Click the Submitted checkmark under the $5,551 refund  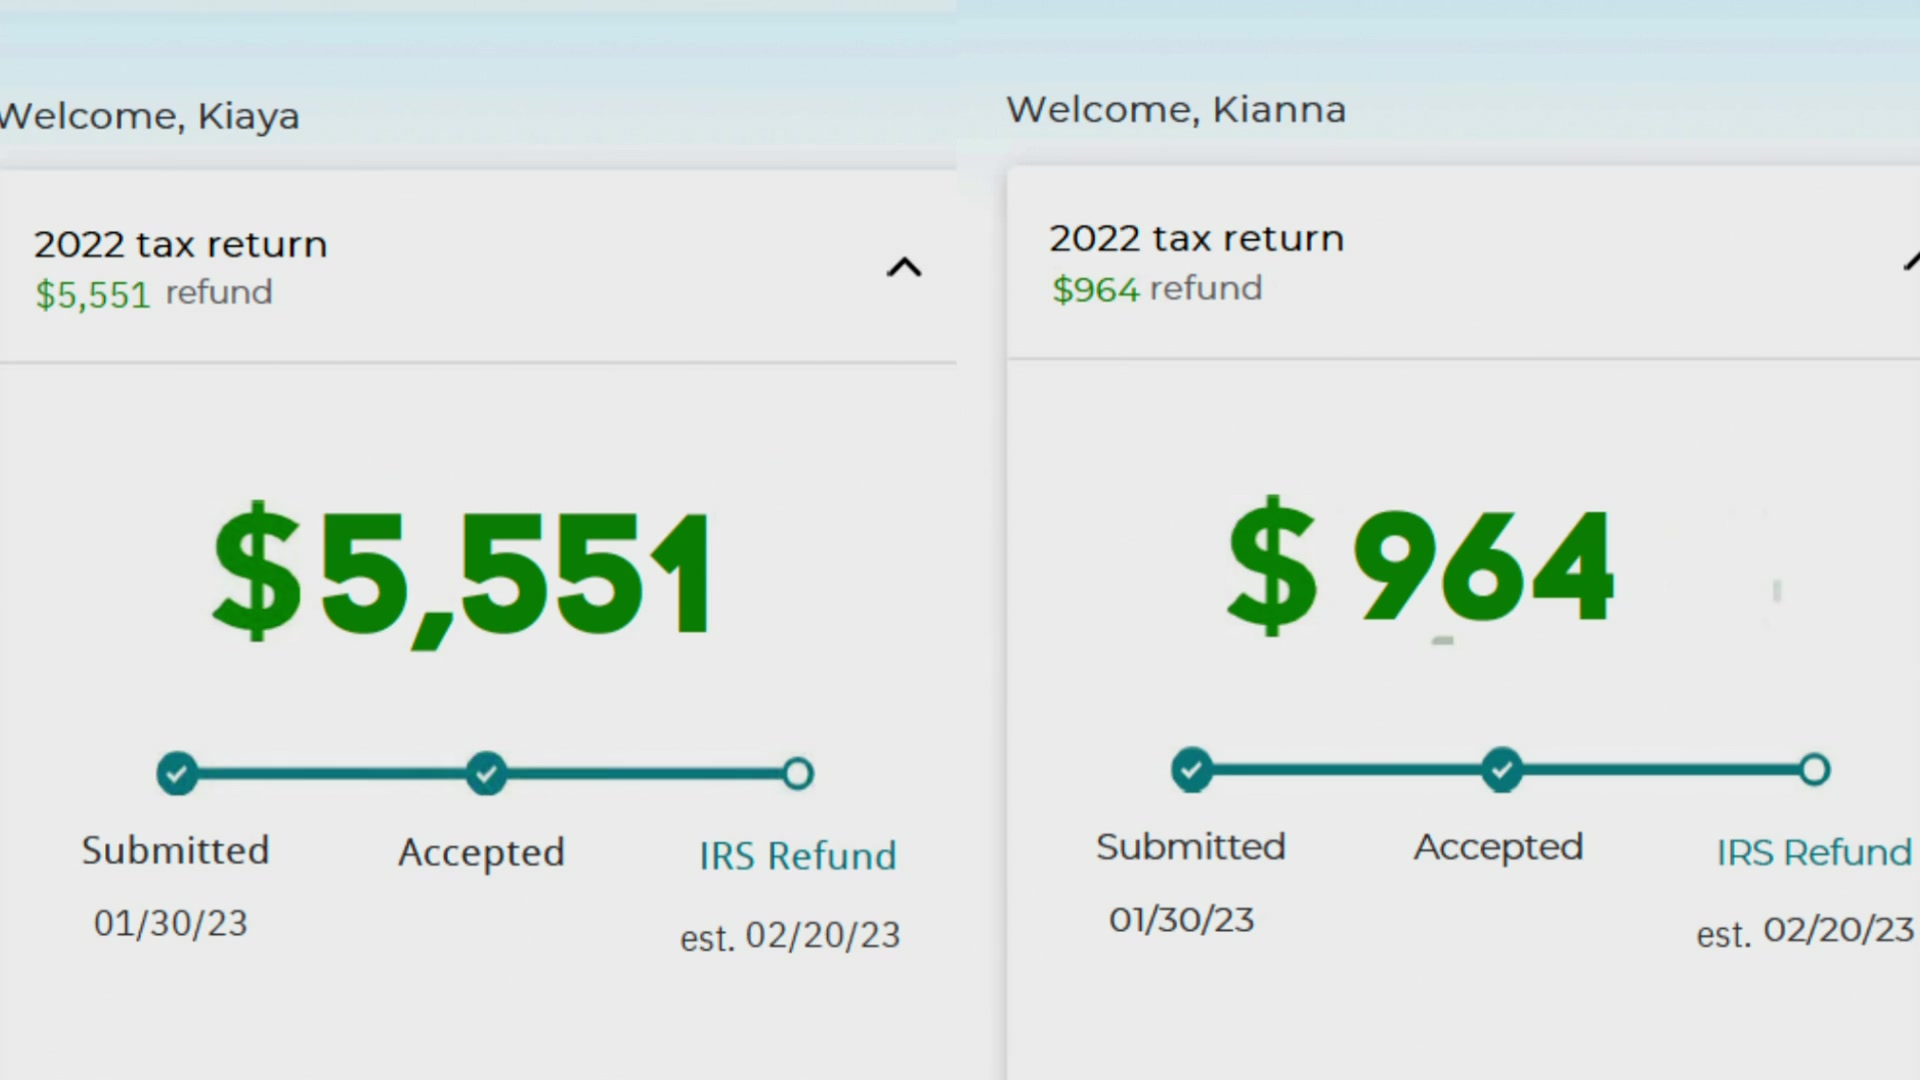(177, 773)
